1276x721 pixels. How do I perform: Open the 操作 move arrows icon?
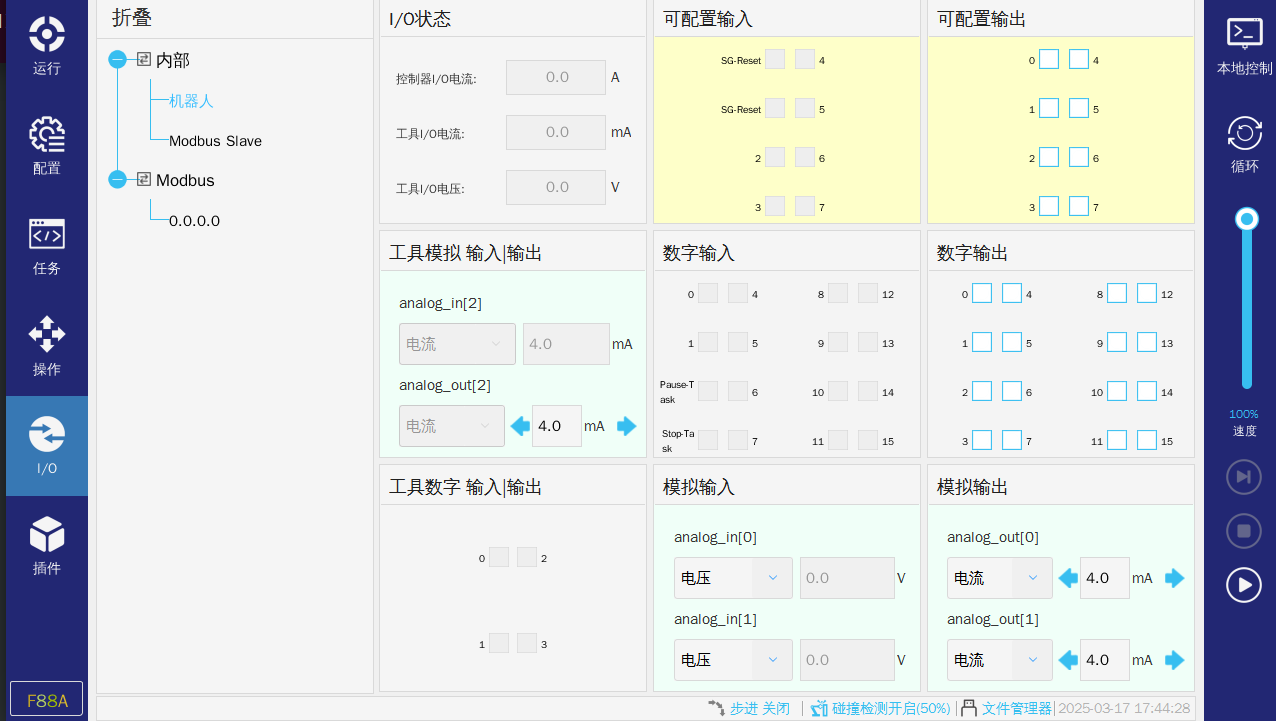(46, 335)
